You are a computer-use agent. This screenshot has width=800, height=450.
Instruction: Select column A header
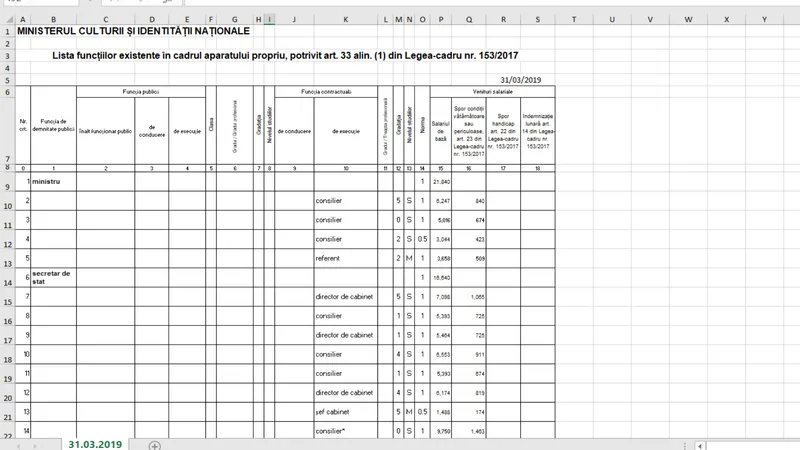point(22,19)
